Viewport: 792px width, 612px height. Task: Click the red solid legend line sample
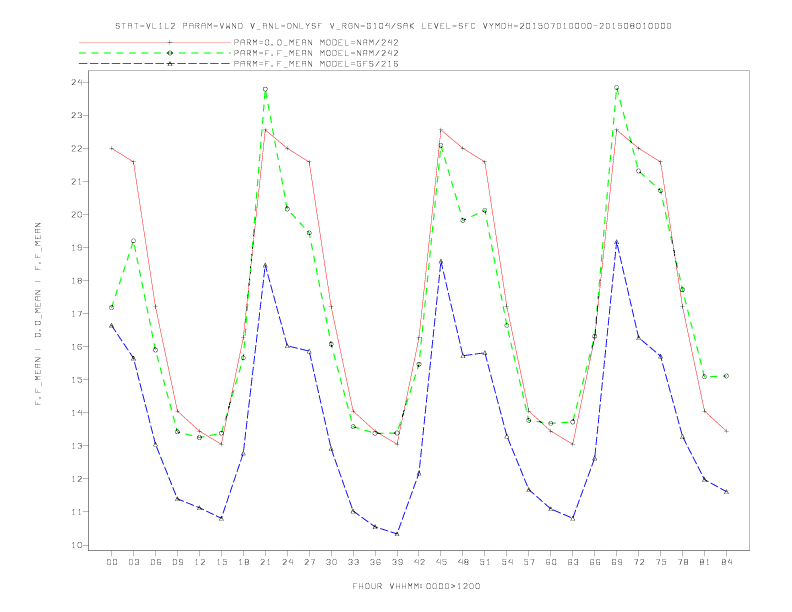coord(155,42)
